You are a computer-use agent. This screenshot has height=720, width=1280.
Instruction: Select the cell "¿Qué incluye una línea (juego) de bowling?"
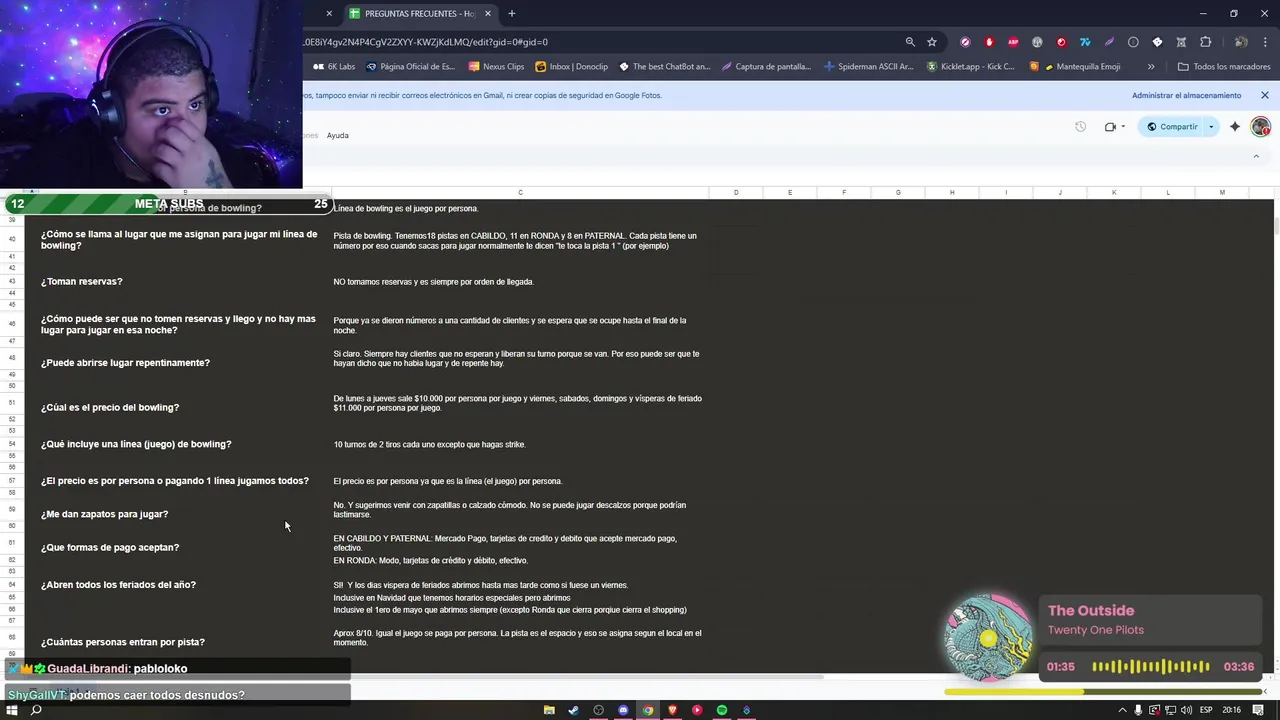136,444
